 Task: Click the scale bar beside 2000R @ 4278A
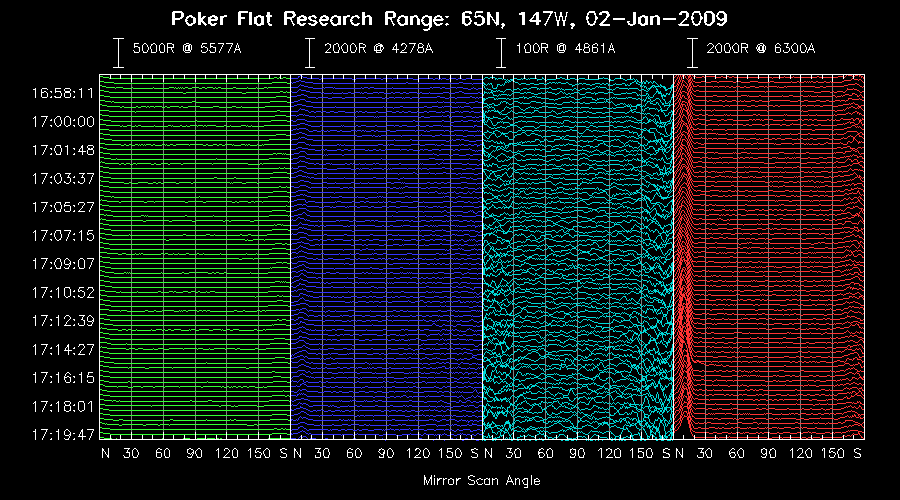tap(310, 53)
